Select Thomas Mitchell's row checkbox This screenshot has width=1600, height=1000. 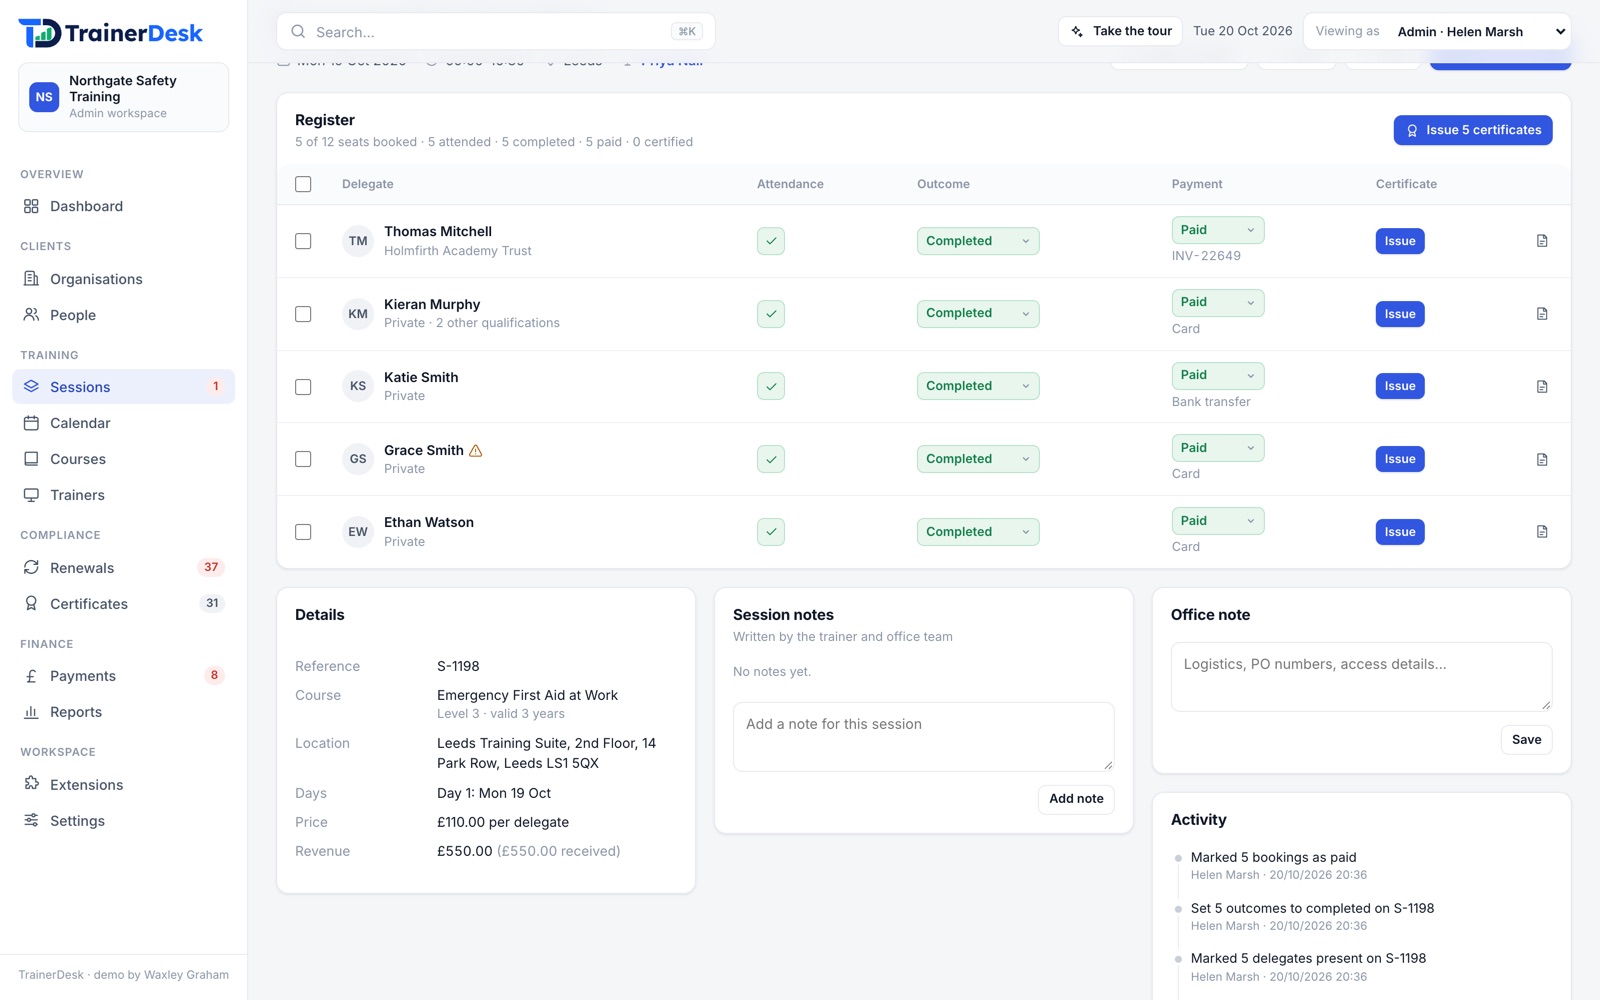303,241
